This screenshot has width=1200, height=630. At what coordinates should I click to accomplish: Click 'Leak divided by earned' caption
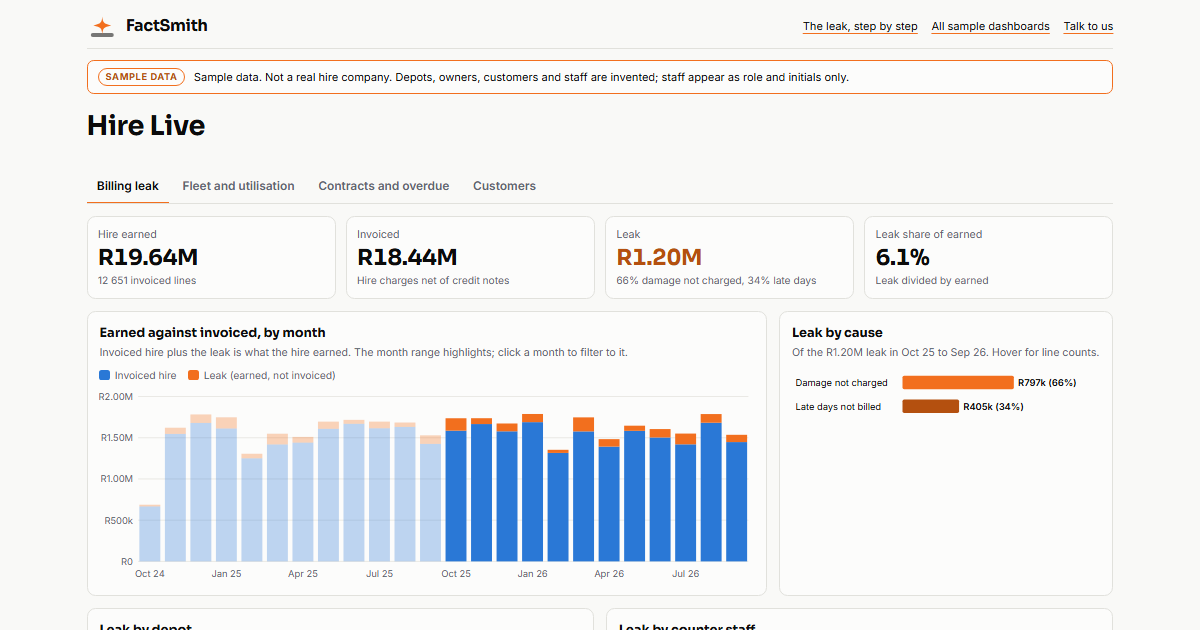[x=932, y=281]
